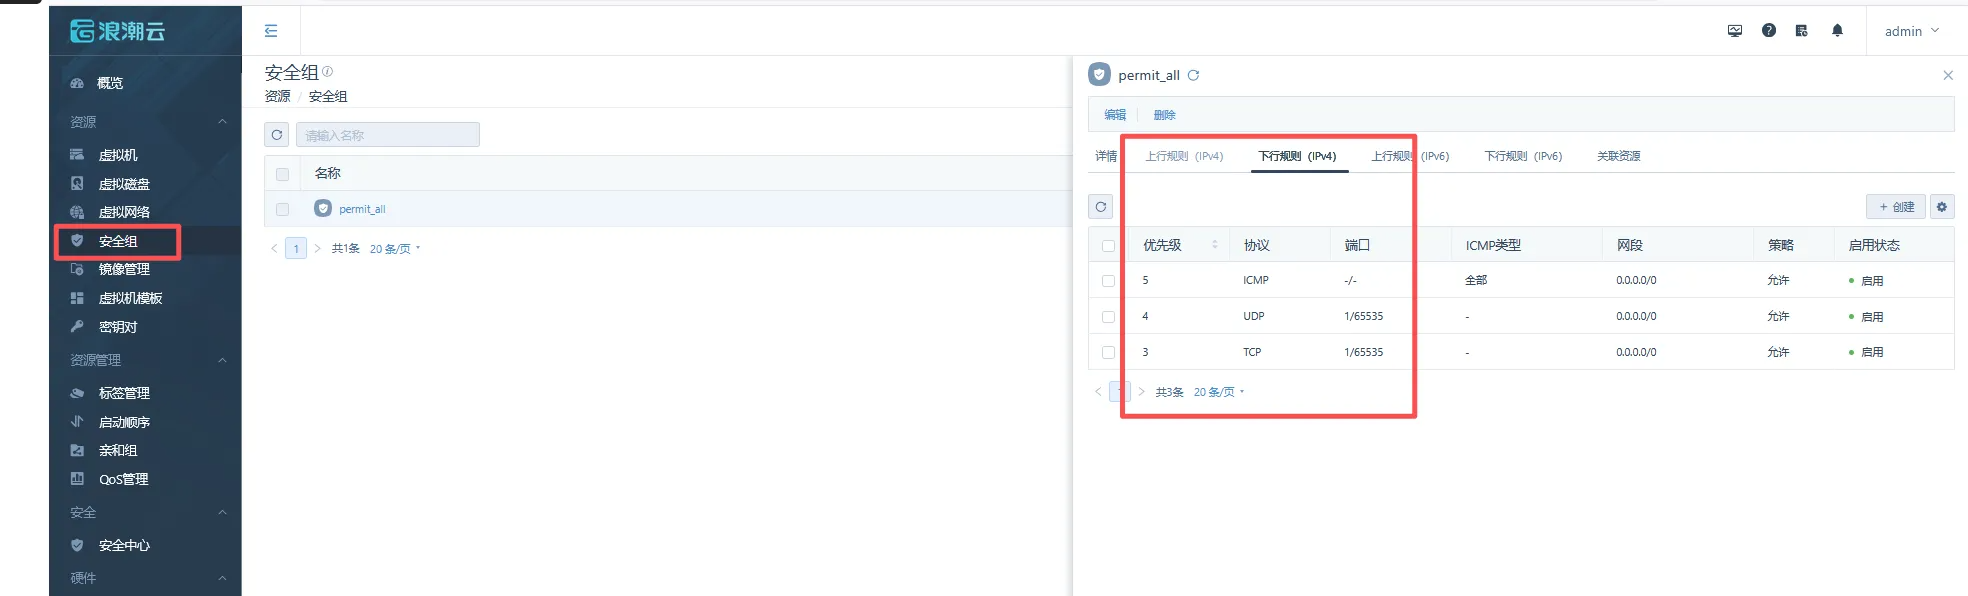Image resolution: width=1968 pixels, height=596 pixels.
Task: Click the 全部 ICMP type cell
Action: click(x=1476, y=280)
